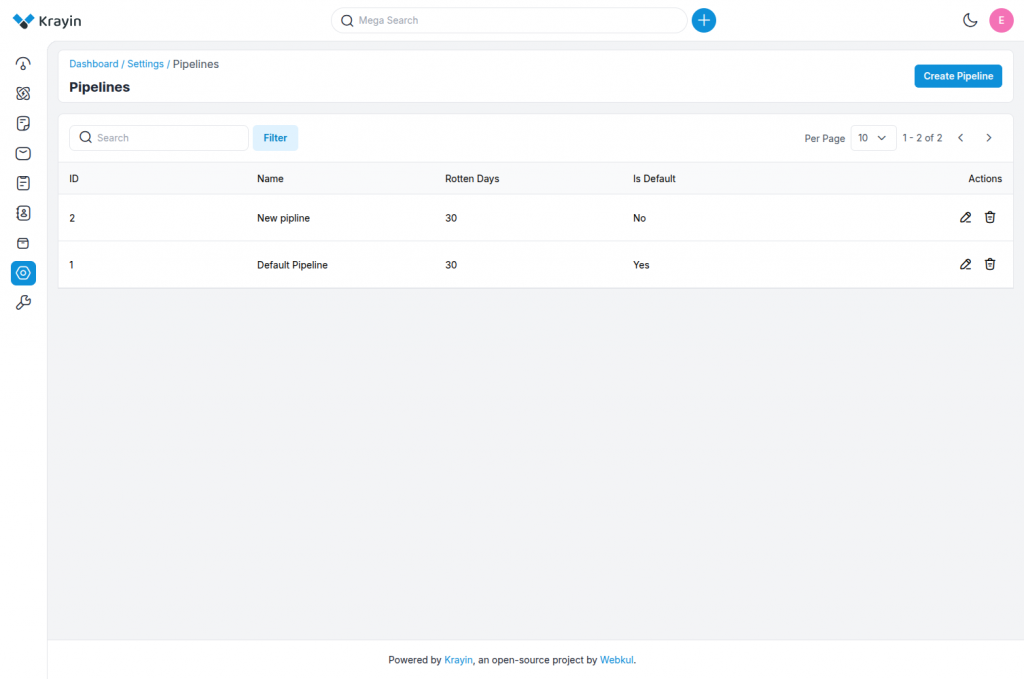Click ID cell 1
Screen dimensions: 1024x679
coord(71,265)
